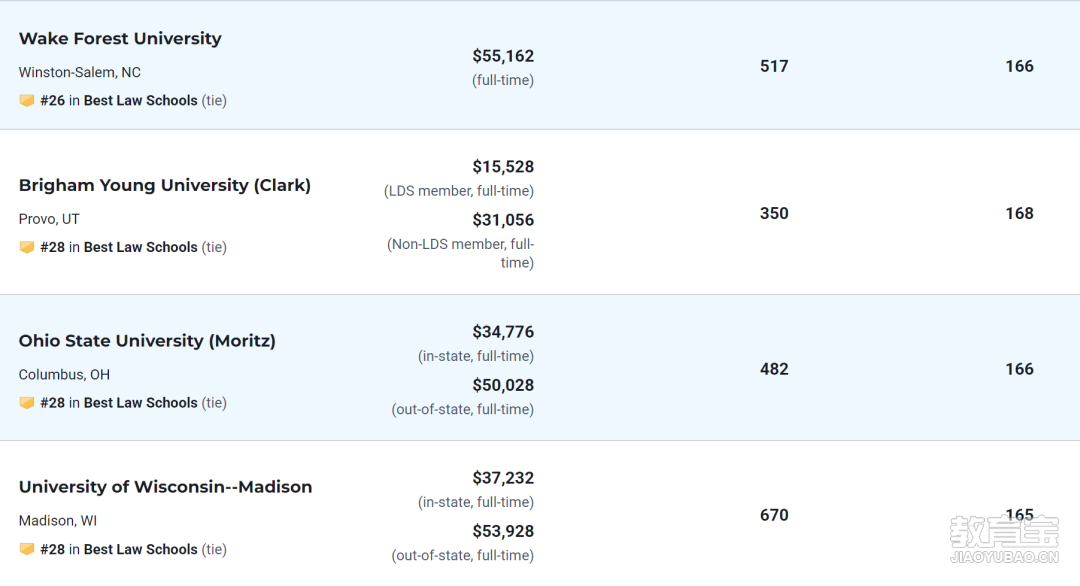Click Best Law Schools link under Brigham Young

141,247
